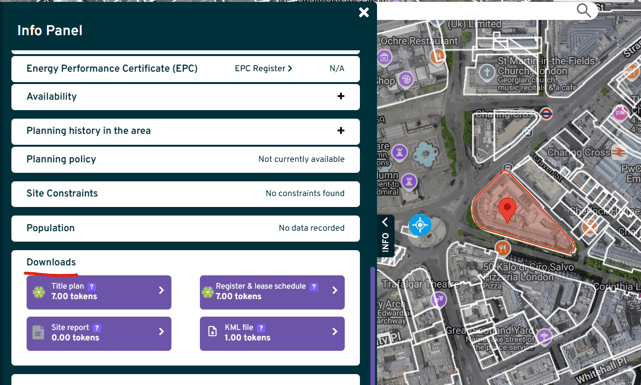Click the map search magnifier icon

click(x=583, y=10)
